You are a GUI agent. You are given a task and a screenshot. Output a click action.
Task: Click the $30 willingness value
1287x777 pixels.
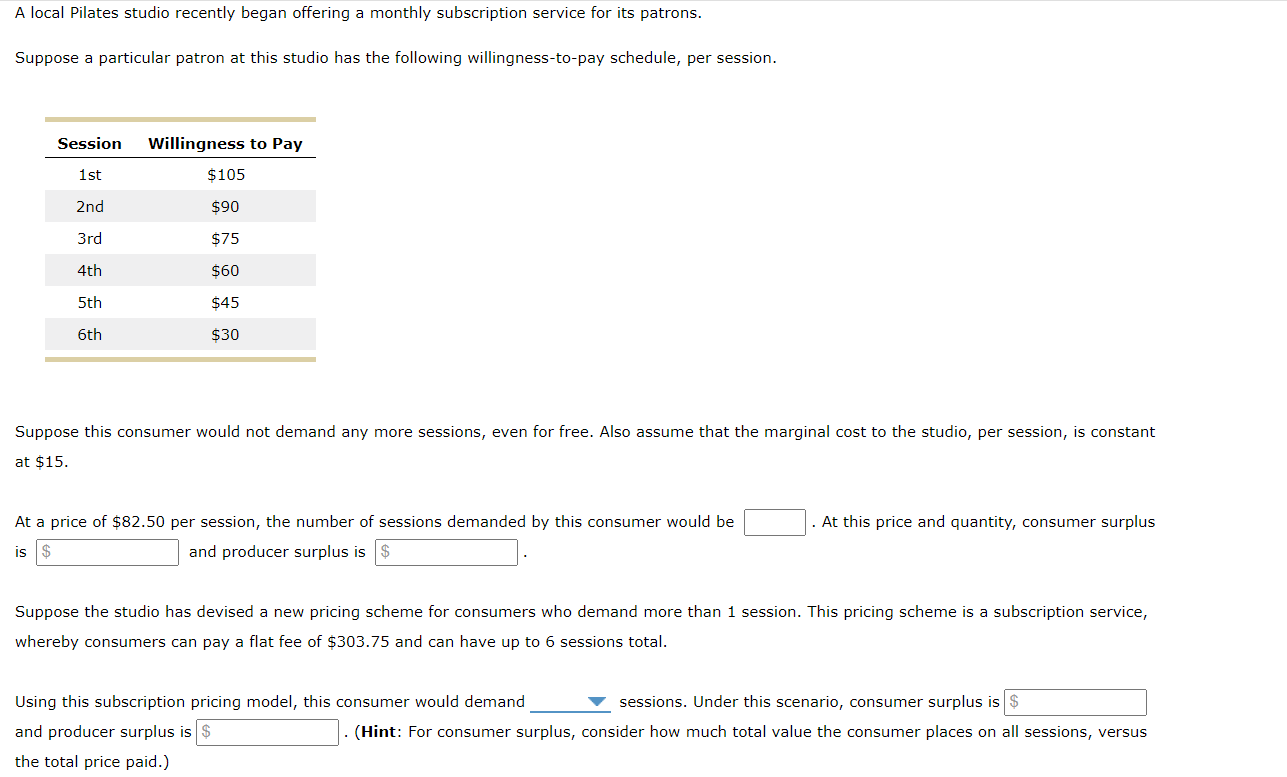tap(225, 334)
